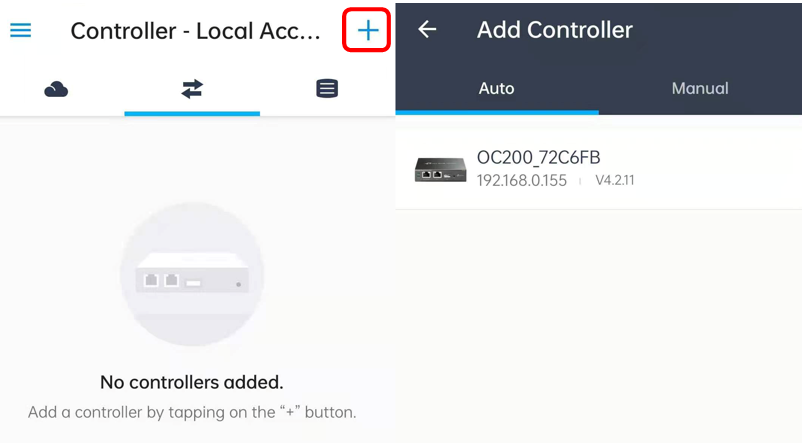Open the list view tab icon
The image size is (803, 443).
tap(327, 89)
